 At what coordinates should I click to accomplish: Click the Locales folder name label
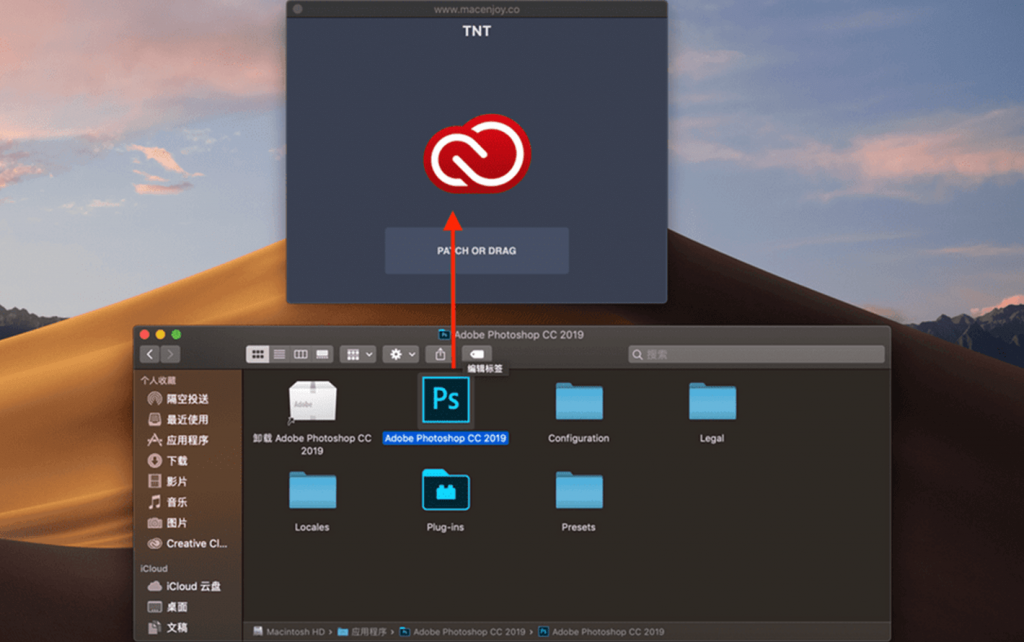coord(312,527)
